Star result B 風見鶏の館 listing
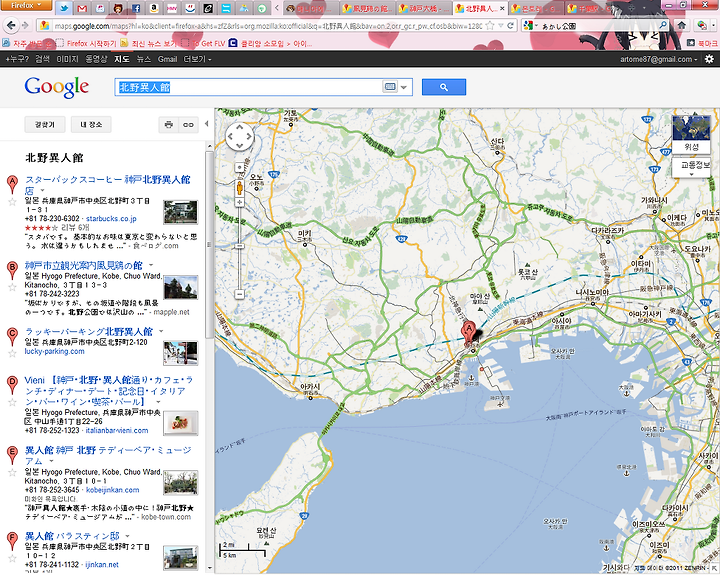The height and width of the screenshot is (575, 720). (x=12, y=288)
